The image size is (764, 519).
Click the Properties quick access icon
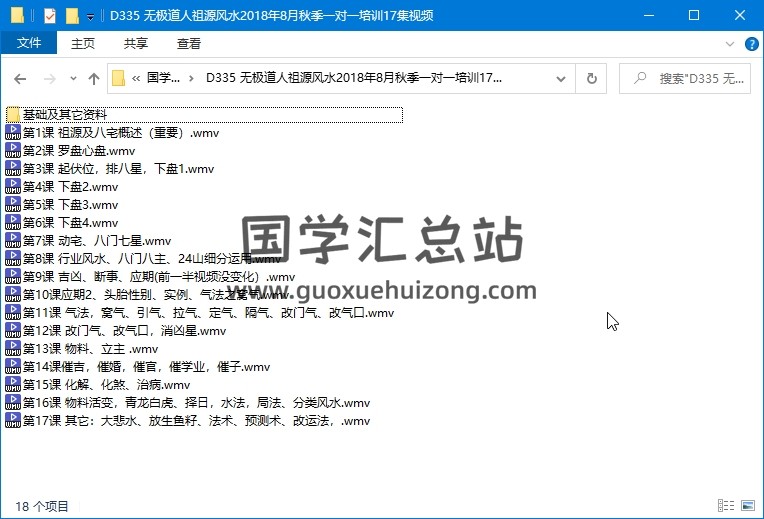coord(50,16)
